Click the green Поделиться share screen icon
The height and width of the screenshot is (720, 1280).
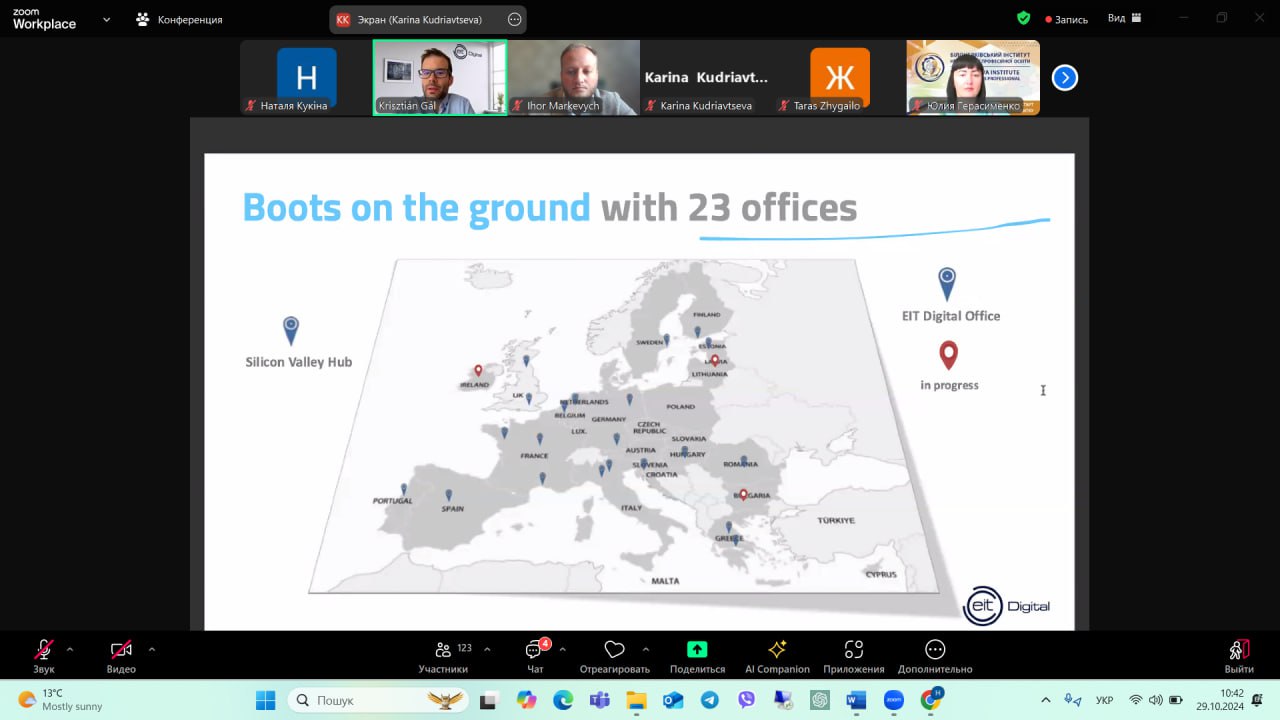(697, 650)
